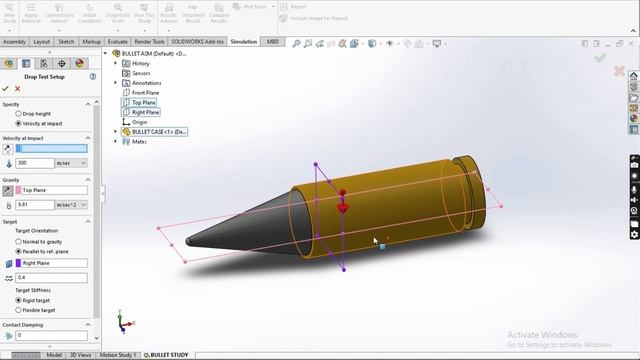This screenshot has height=360, width=640.
Task: Open SOLIDWORKS Resources home icon in task pane
Action: pyautogui.click(x=633, y=76)
